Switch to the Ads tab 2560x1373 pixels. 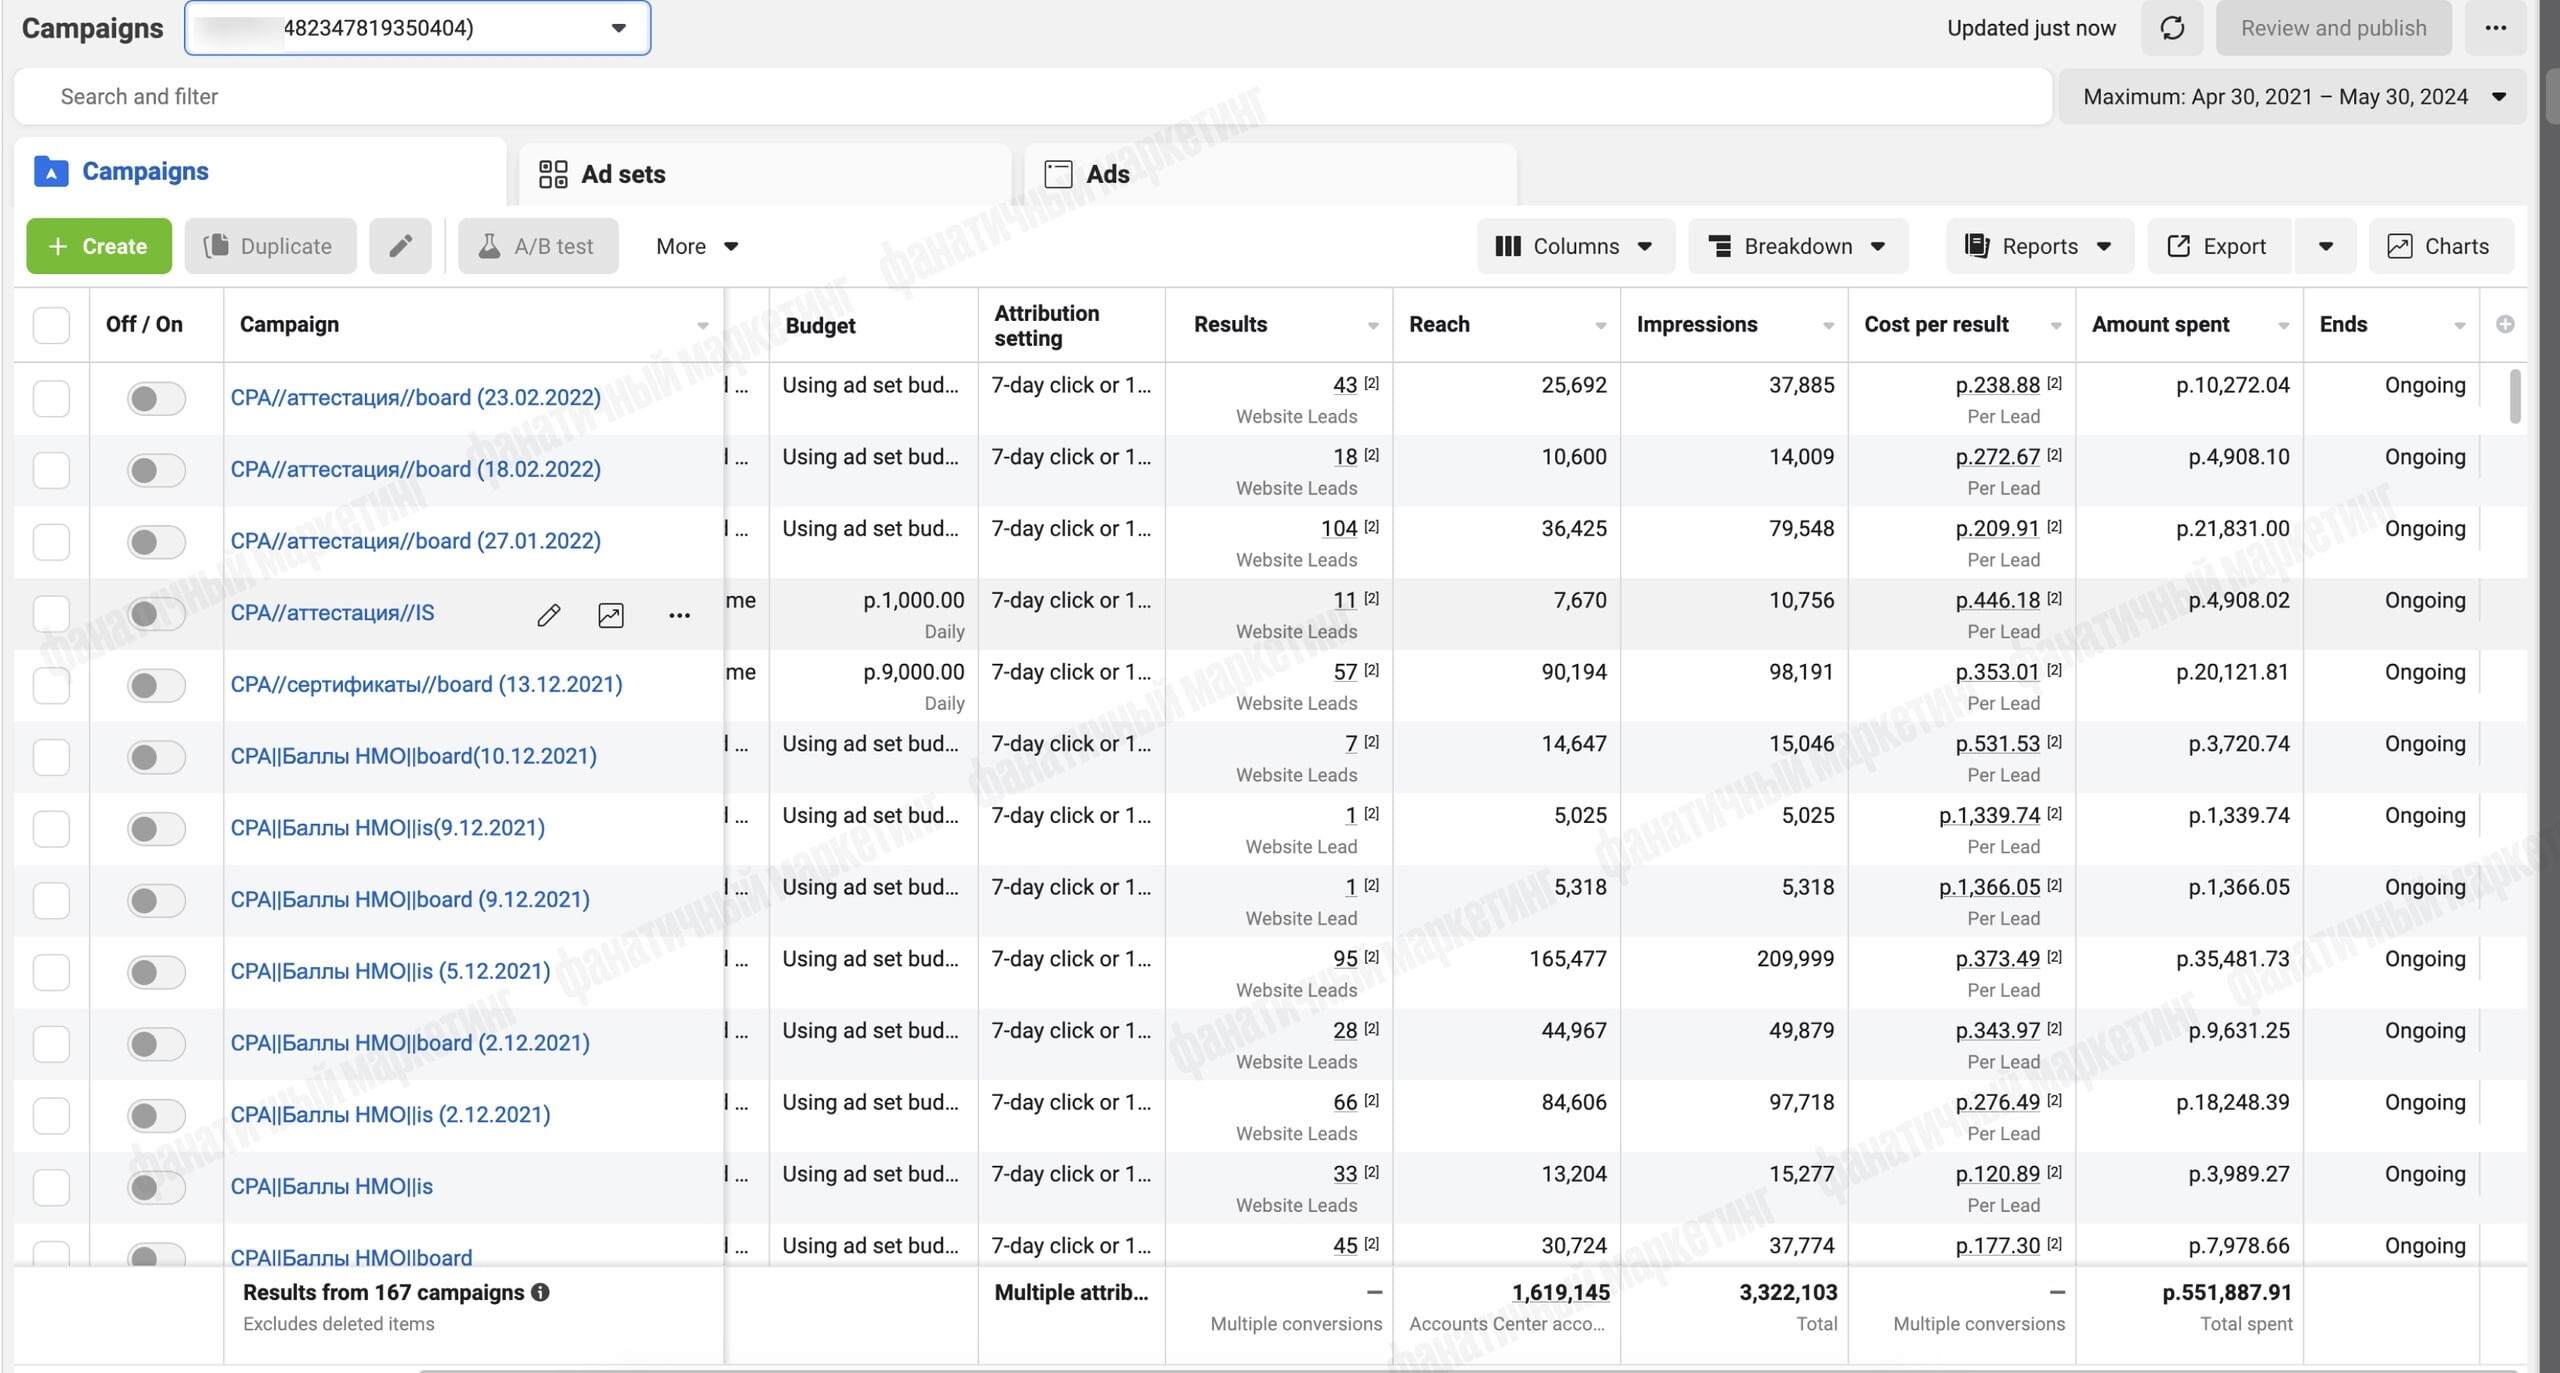tap(1270, 174)
